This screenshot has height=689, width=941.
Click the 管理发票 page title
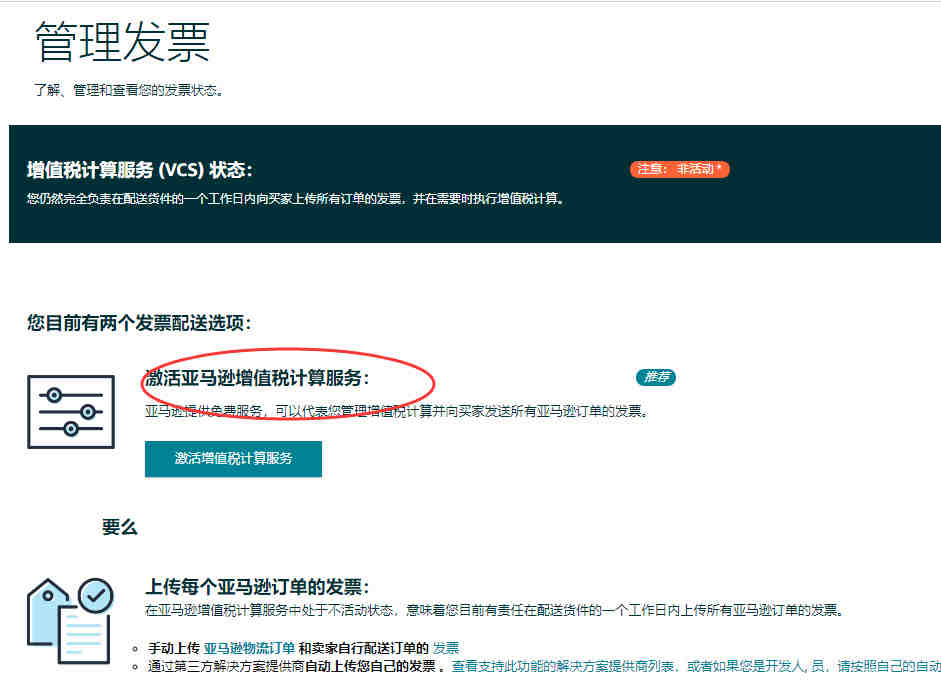point(122,41)
